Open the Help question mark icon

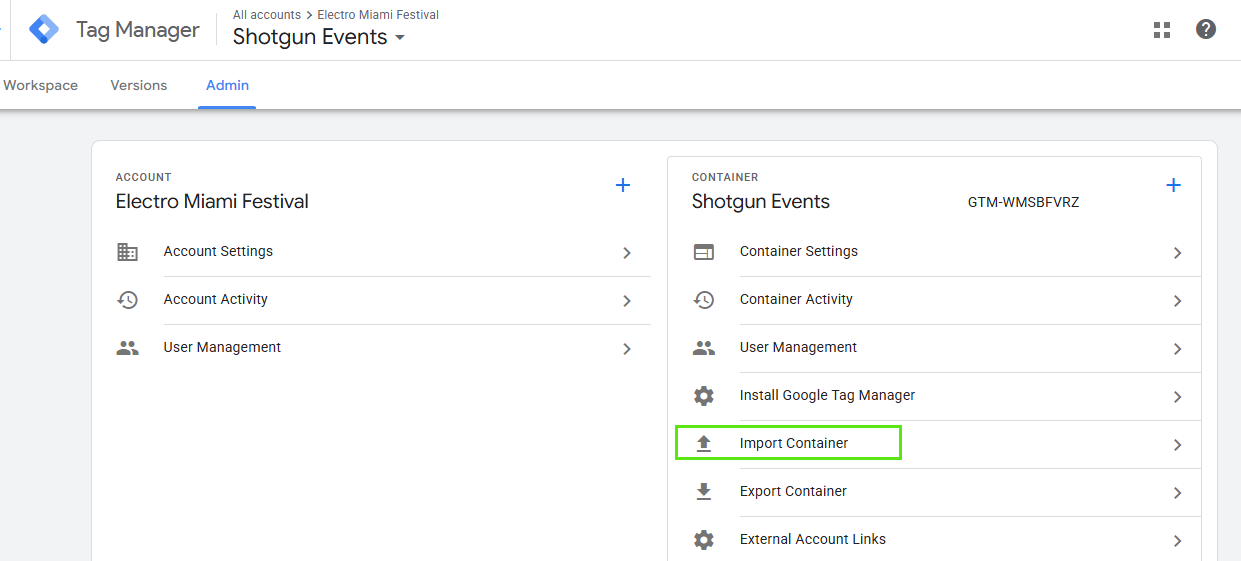click(x=1206, y=29)
